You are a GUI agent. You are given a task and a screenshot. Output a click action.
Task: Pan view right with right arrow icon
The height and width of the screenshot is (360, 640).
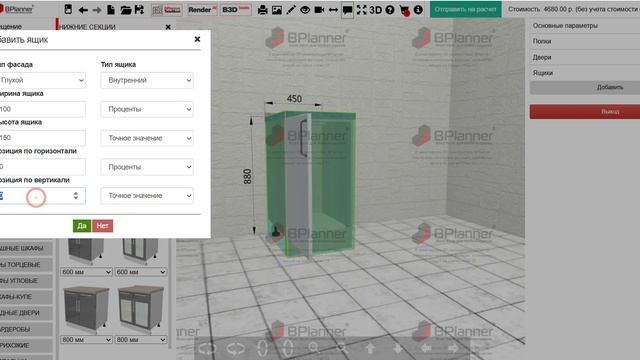click(x=453, y=348)
